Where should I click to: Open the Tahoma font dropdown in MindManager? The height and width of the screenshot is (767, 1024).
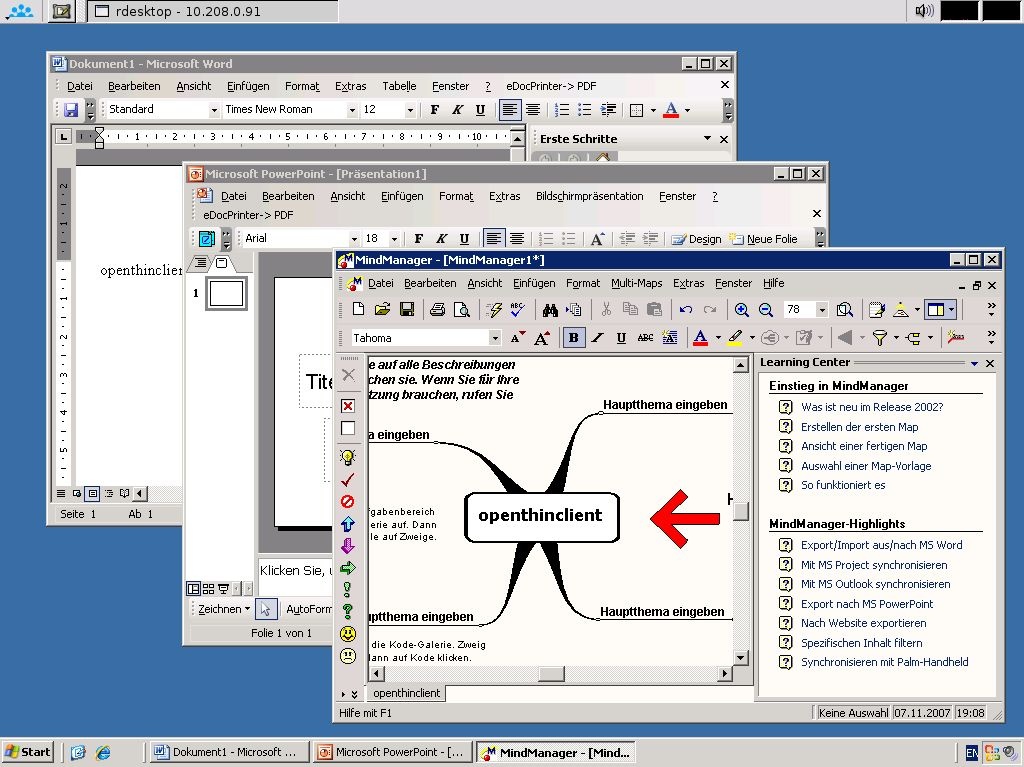[494, 338]
